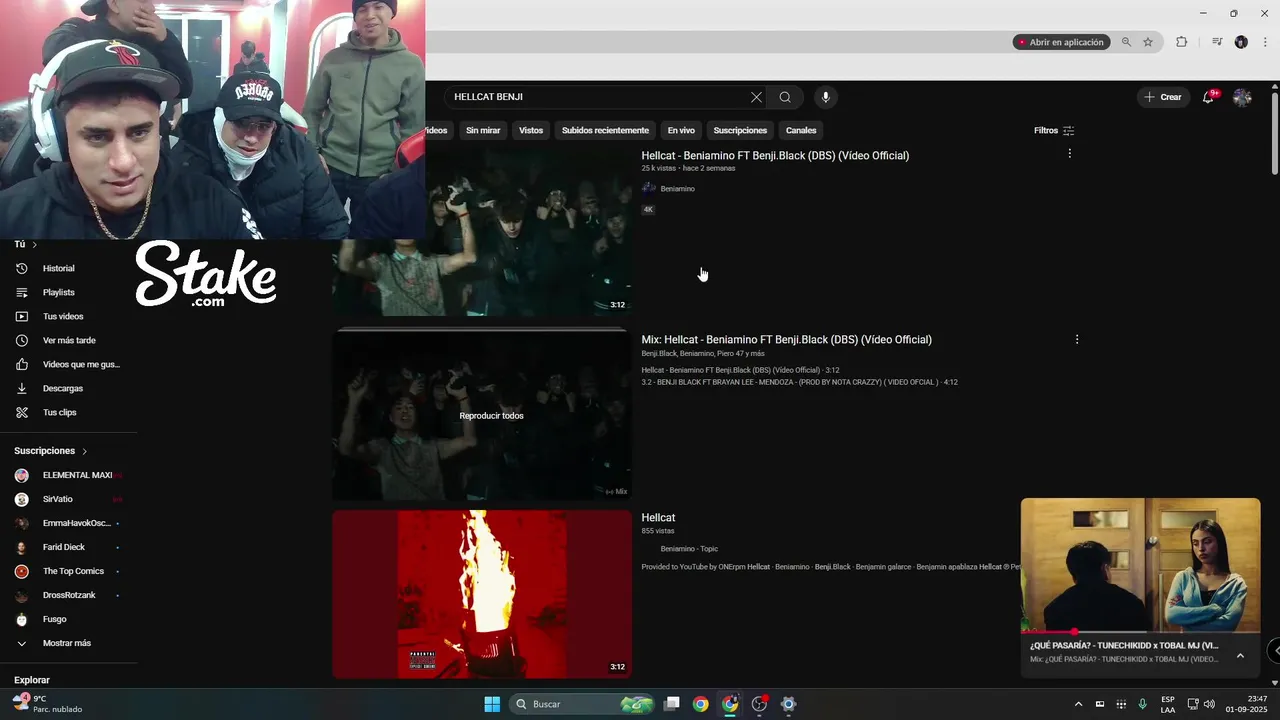
Task: Open more options for Mix: Hellcat result
Action: [x=1077, y=340]
